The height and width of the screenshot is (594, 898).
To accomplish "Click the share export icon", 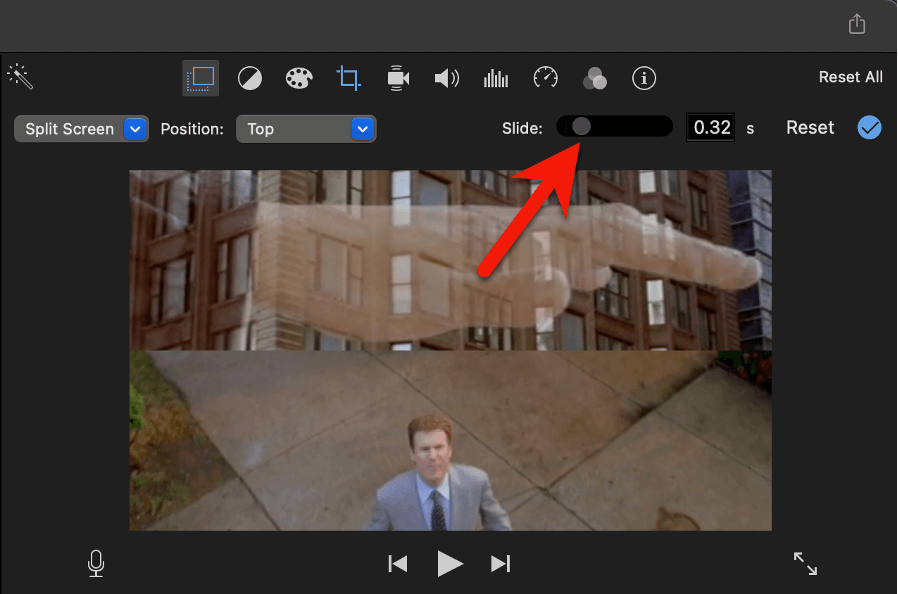I will [857, 25].
